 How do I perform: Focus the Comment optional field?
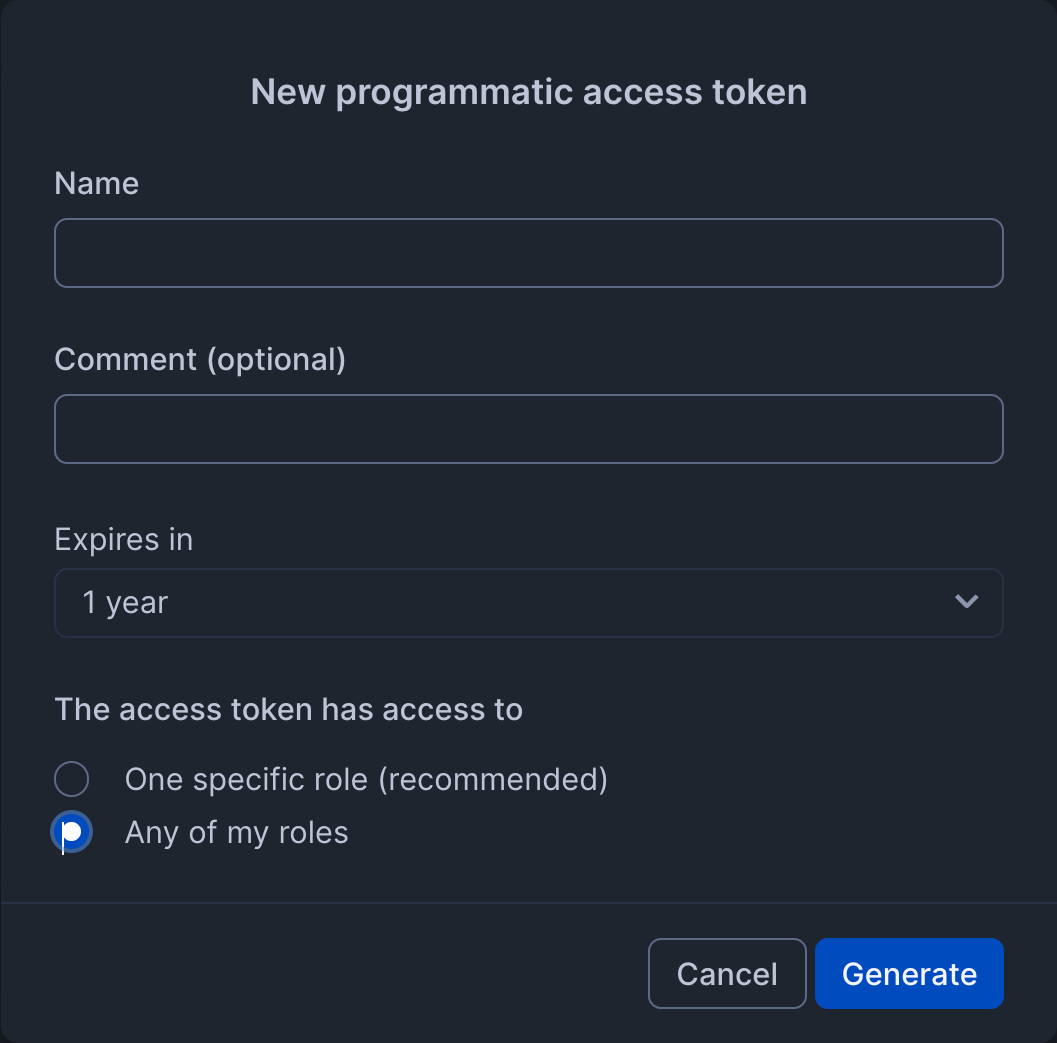[x=528, y=428]
